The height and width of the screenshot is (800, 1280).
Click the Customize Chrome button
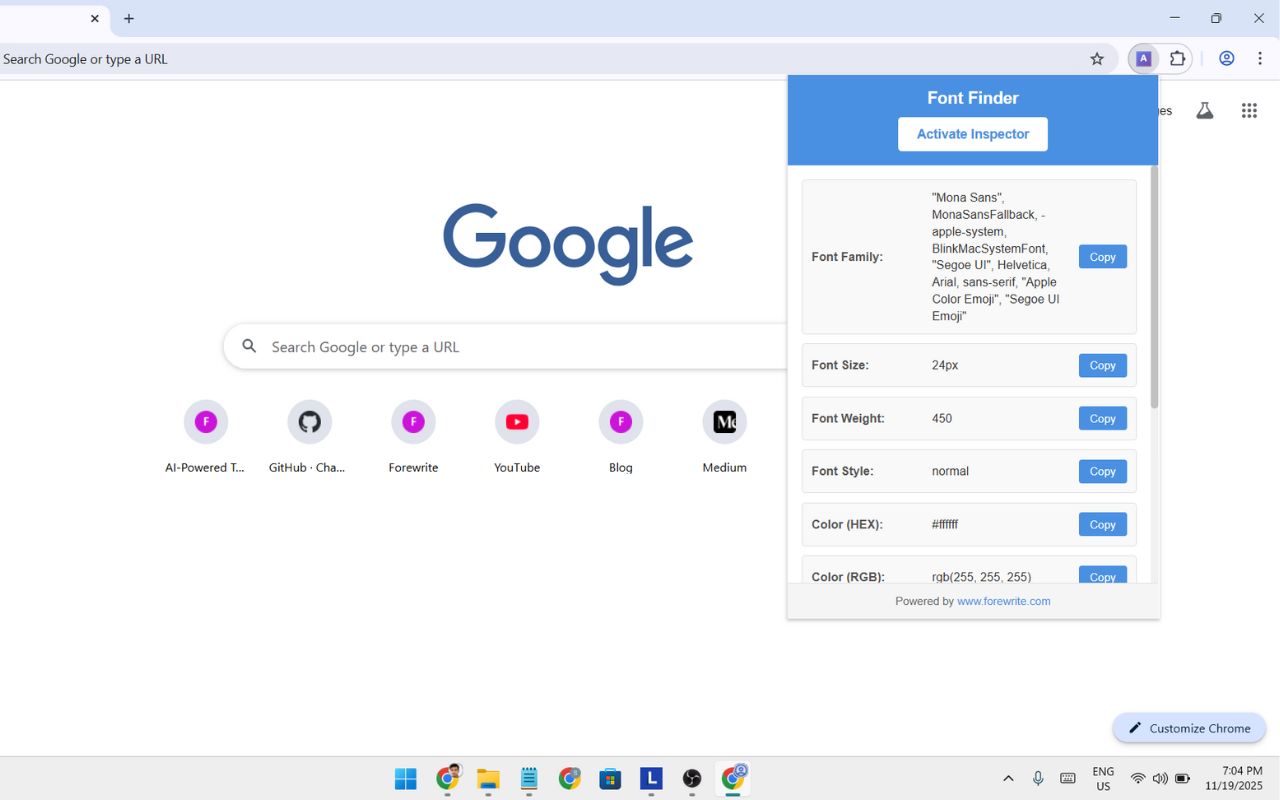click(x=1189, y=728)
